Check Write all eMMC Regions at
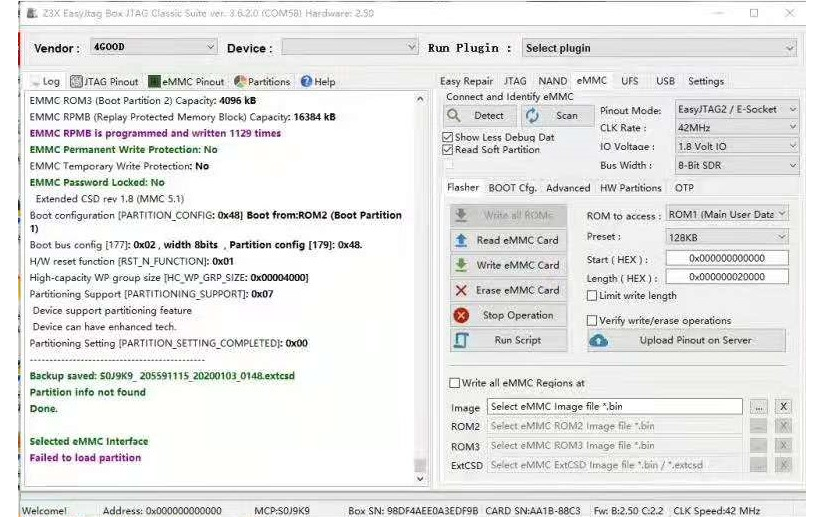 (454, 383)
